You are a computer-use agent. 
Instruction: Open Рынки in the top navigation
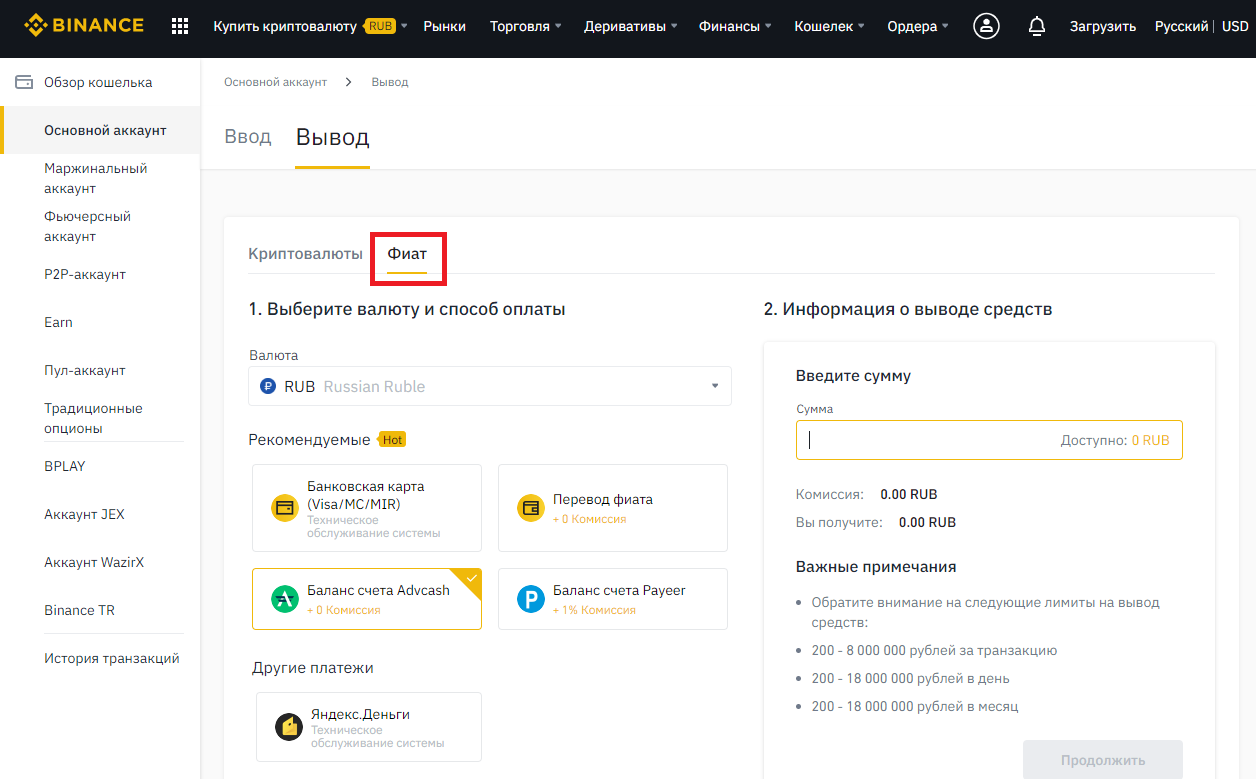pyautogui.click(x=445, y=26)
